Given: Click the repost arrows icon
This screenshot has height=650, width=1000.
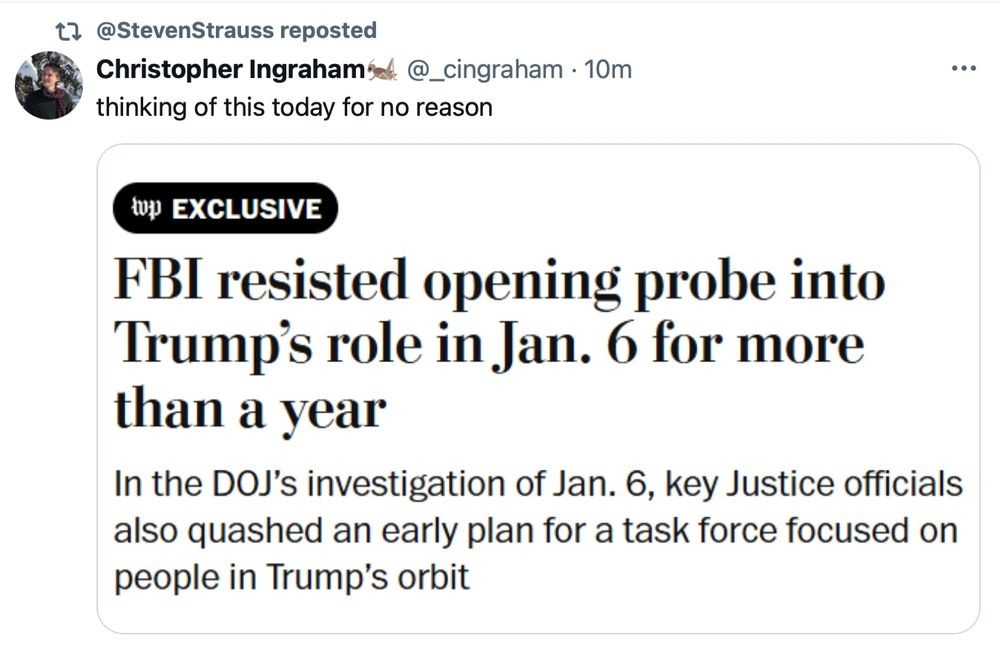Looking at the screenshot, I should (x=72, y=31).
